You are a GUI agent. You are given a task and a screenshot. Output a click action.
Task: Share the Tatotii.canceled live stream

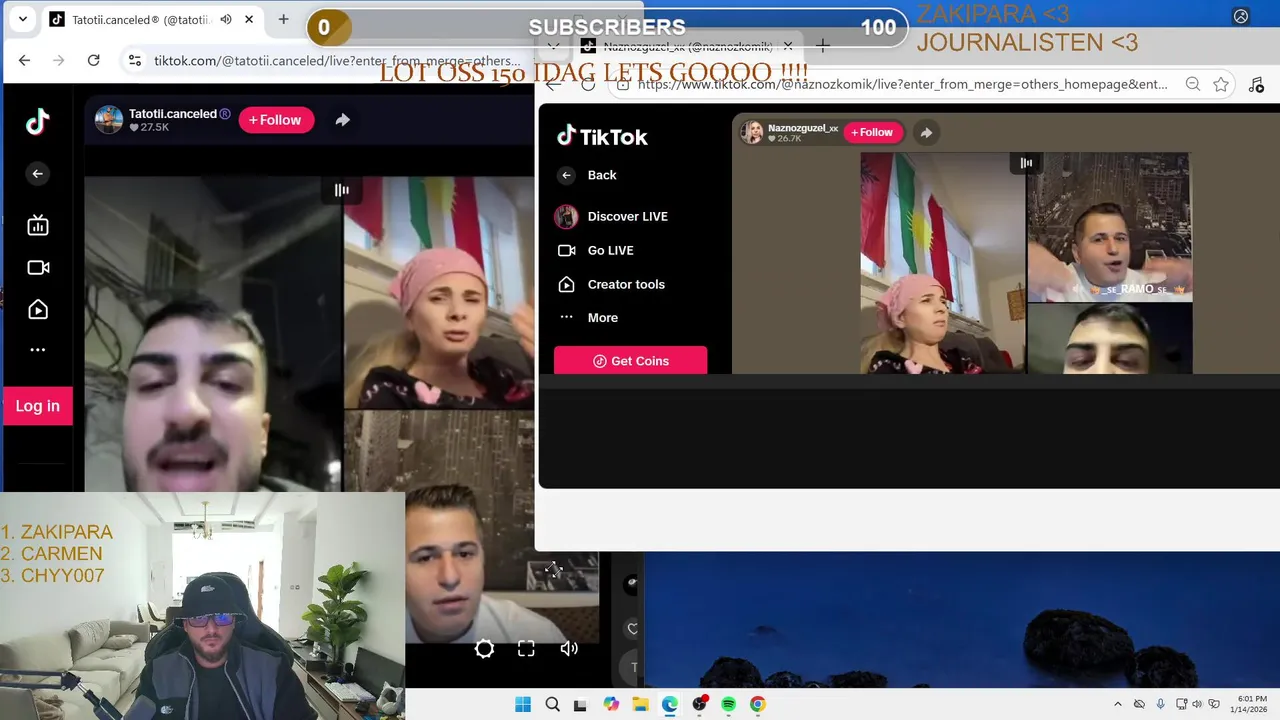[342, 120]
